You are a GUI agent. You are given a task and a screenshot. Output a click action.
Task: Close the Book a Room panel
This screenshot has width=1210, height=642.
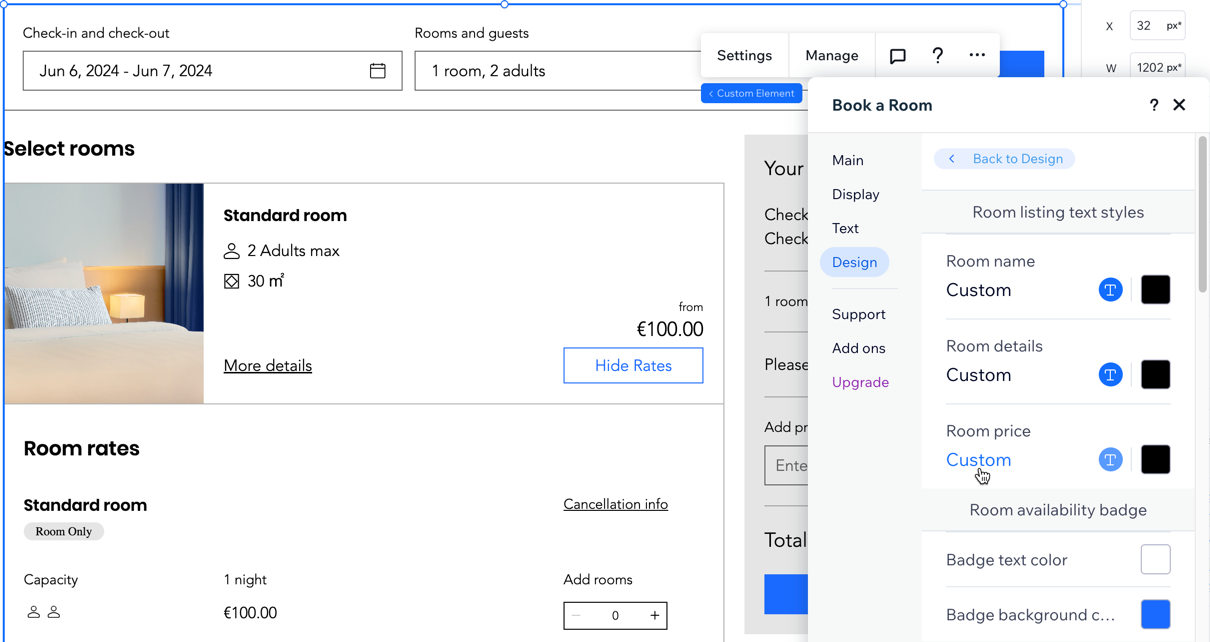[x=1180, y=105]
